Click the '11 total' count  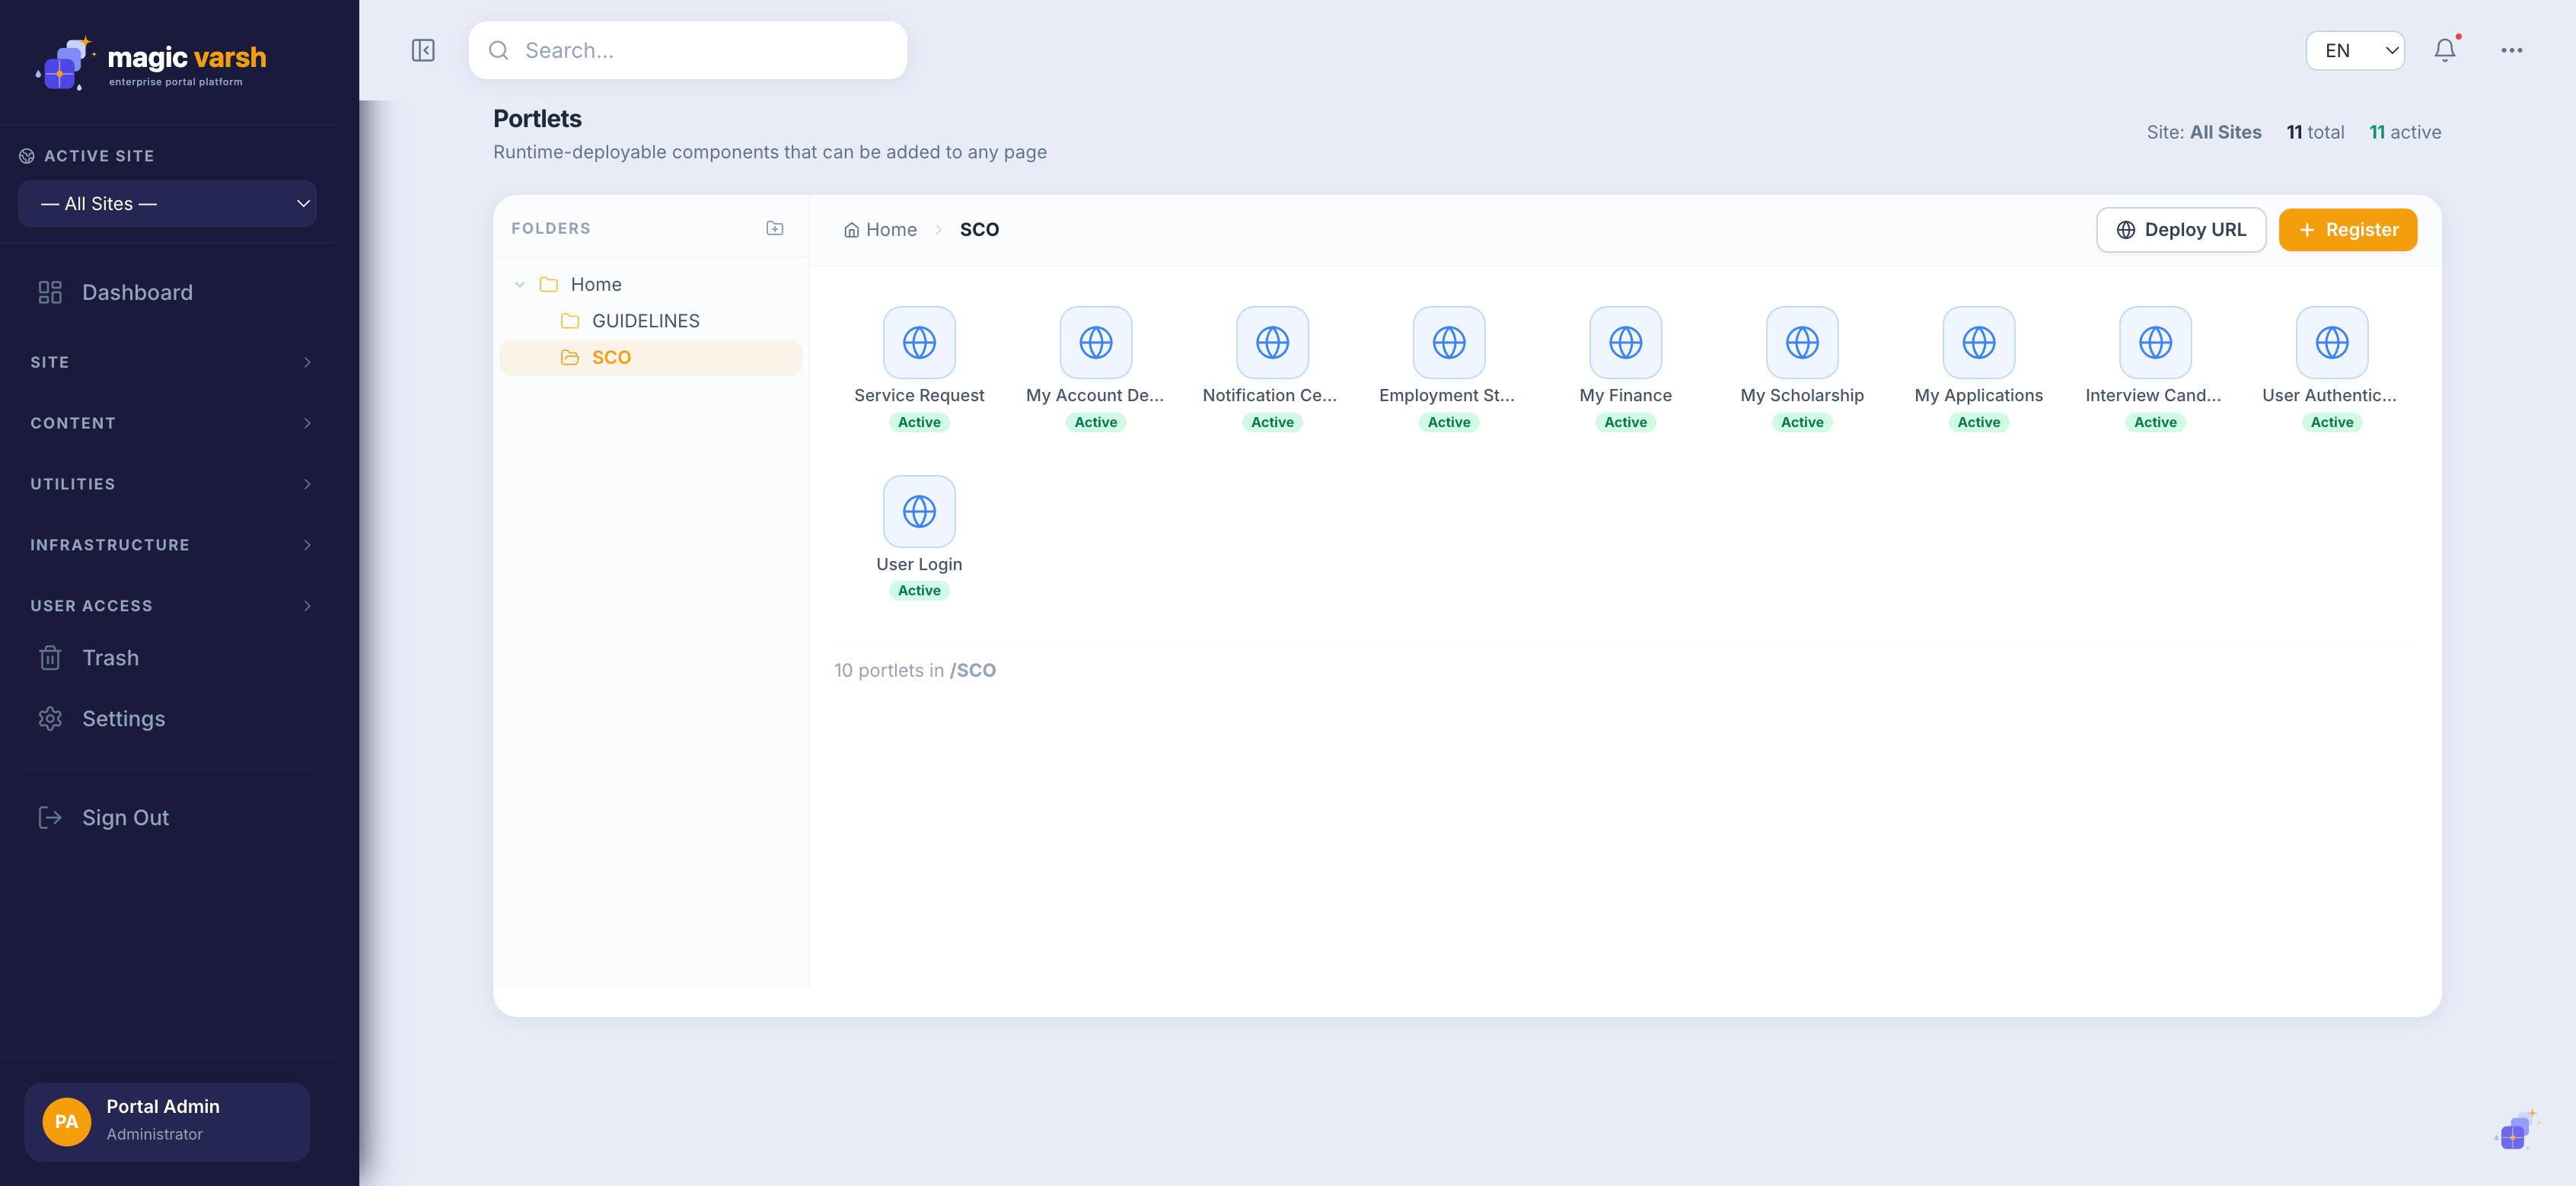coord(2315,132)
